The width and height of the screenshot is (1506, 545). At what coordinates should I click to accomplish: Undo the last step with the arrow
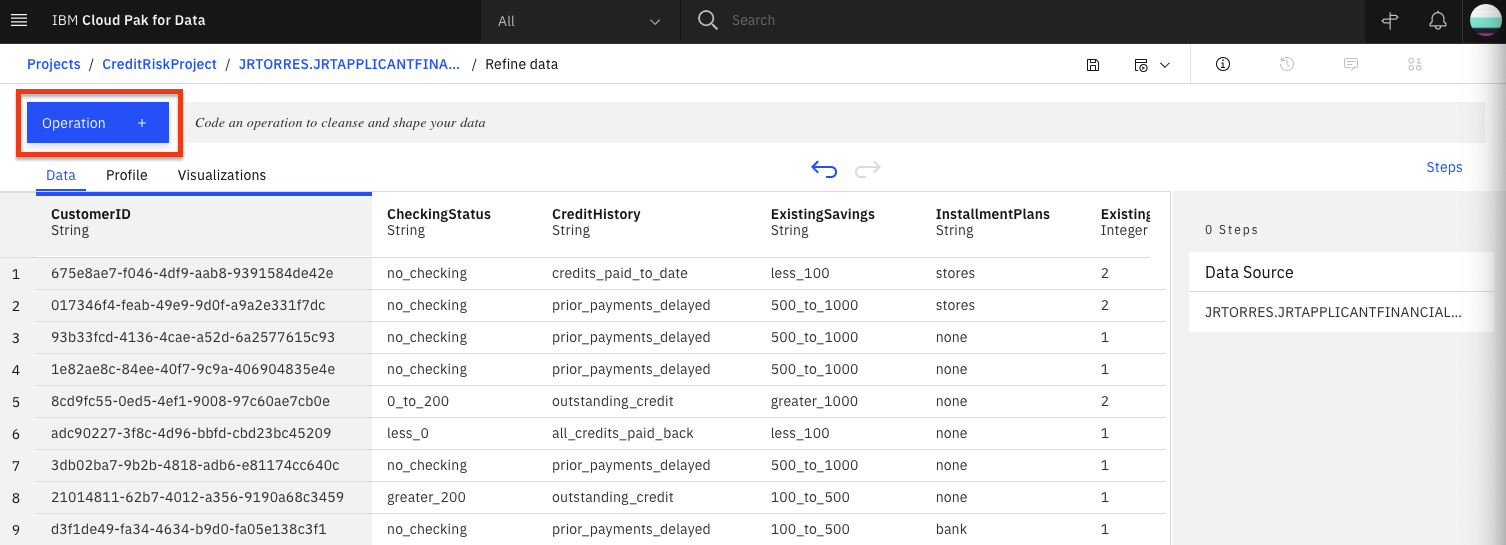(x=824, y=168)
